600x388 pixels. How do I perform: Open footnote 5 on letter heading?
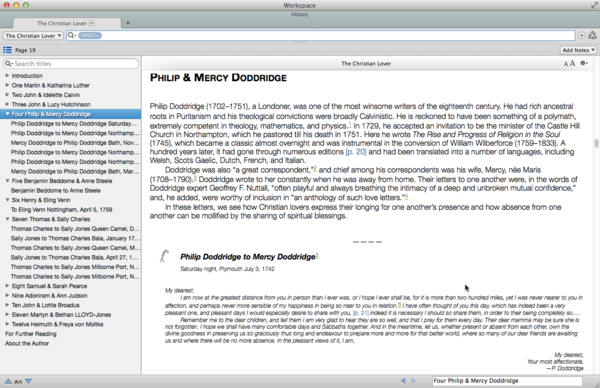(317, 256)
